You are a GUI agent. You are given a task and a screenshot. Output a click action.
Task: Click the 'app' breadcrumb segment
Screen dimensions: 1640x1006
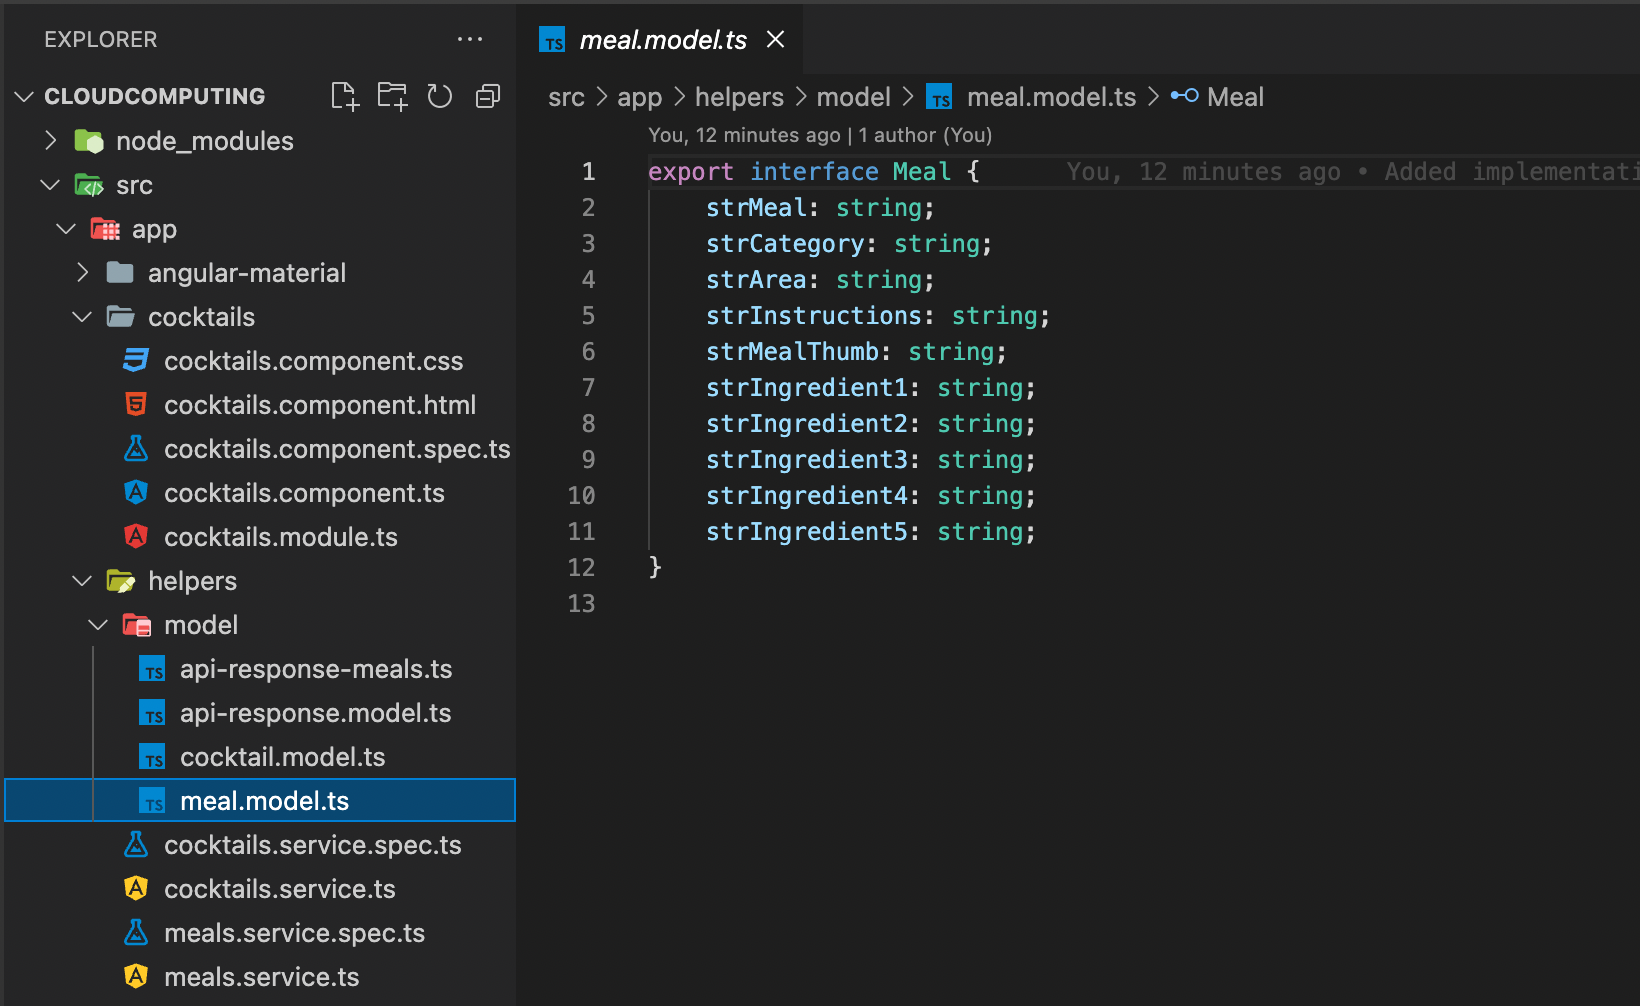(x=640, y=97)
